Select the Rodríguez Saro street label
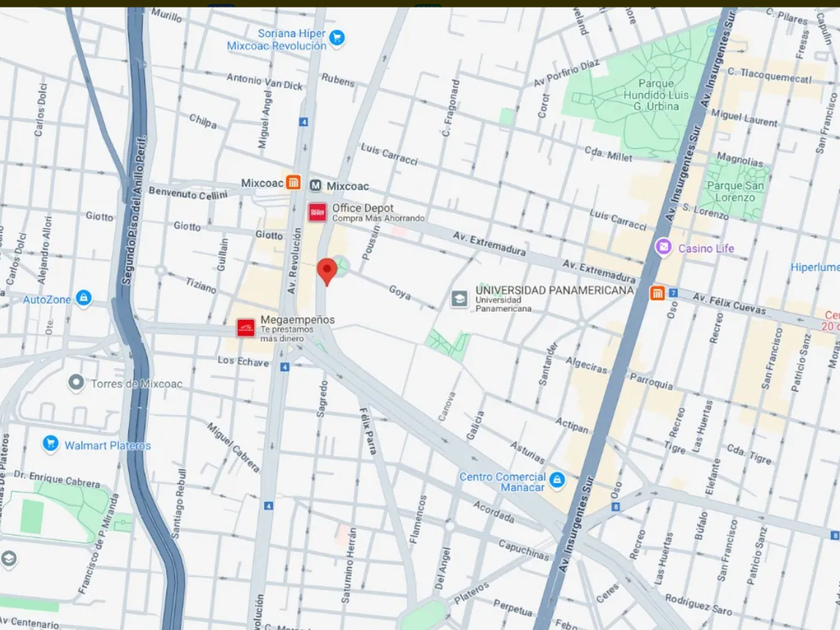The height and width of the screenshot is (630, 840). point(699,604)
